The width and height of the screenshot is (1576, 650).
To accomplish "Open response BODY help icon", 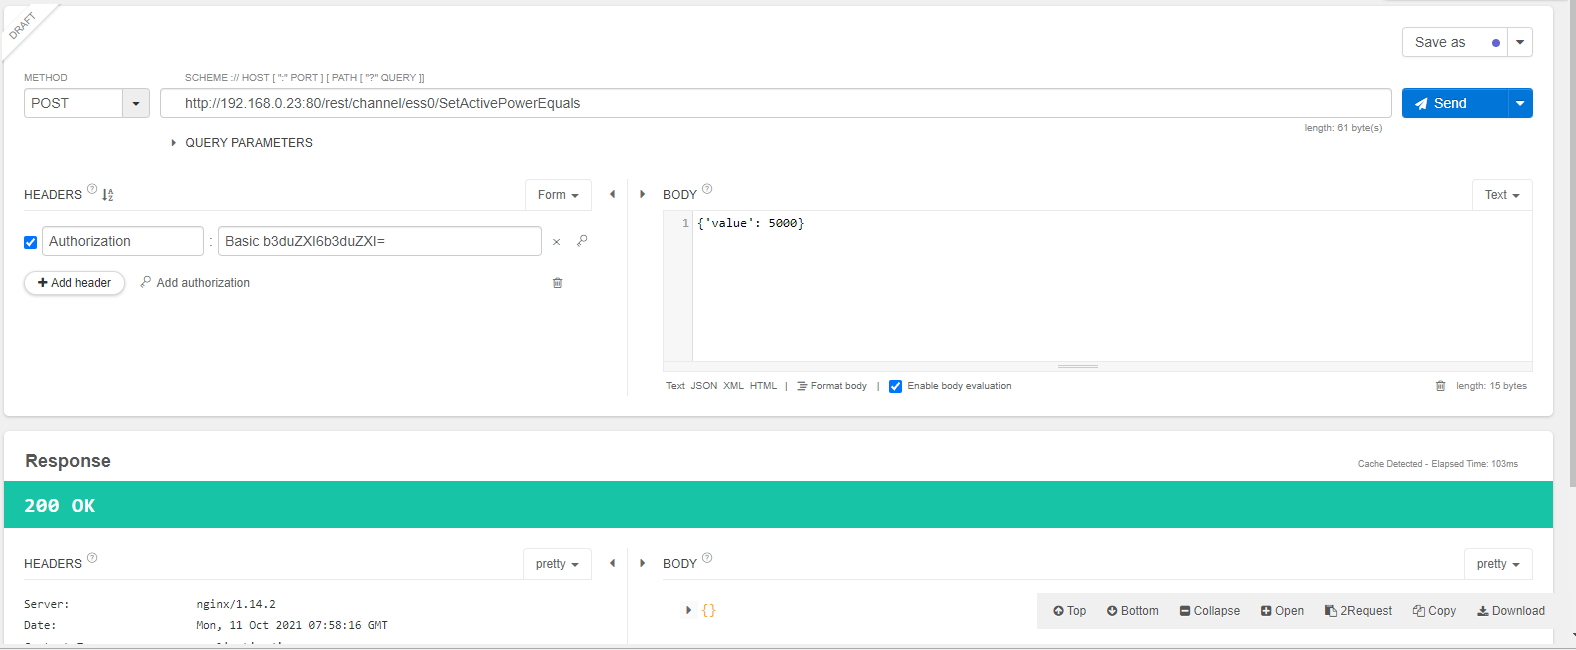I will coord(707,558).
